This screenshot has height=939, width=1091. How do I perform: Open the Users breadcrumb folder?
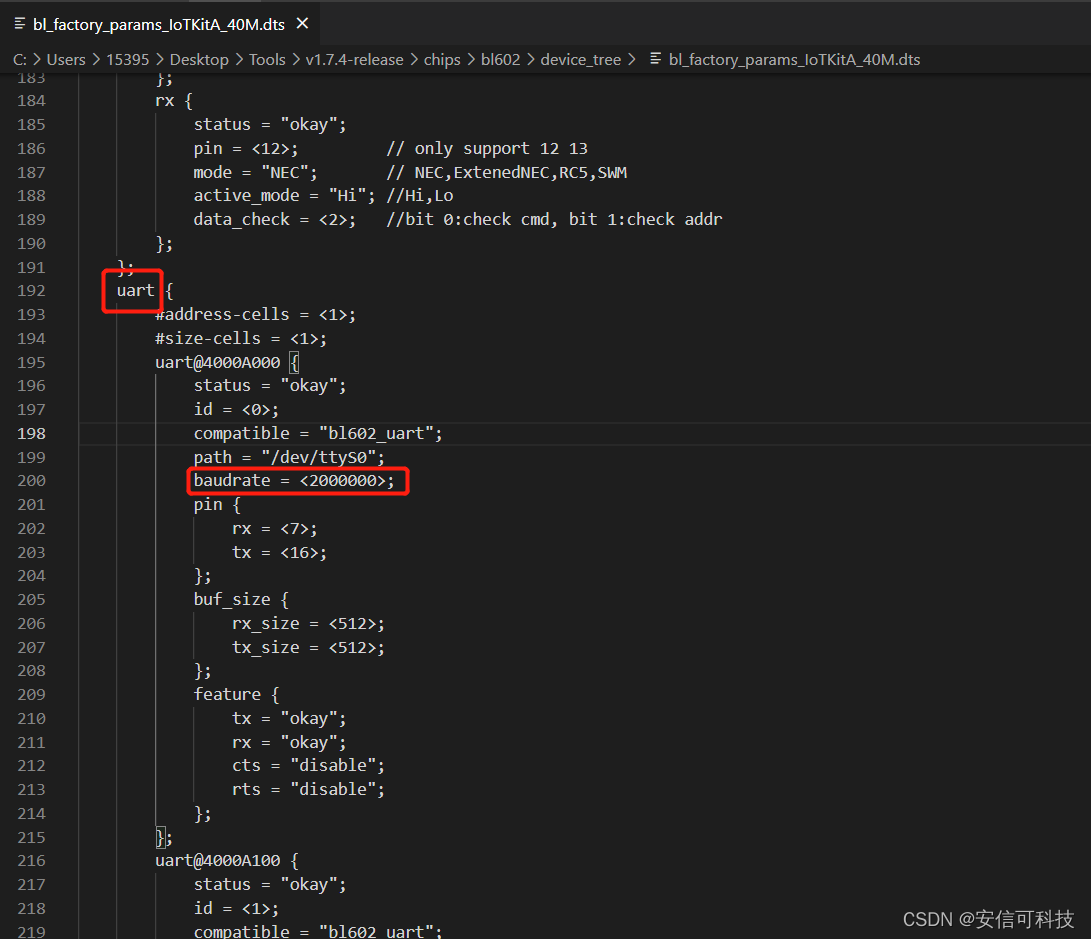click(66, 60)
